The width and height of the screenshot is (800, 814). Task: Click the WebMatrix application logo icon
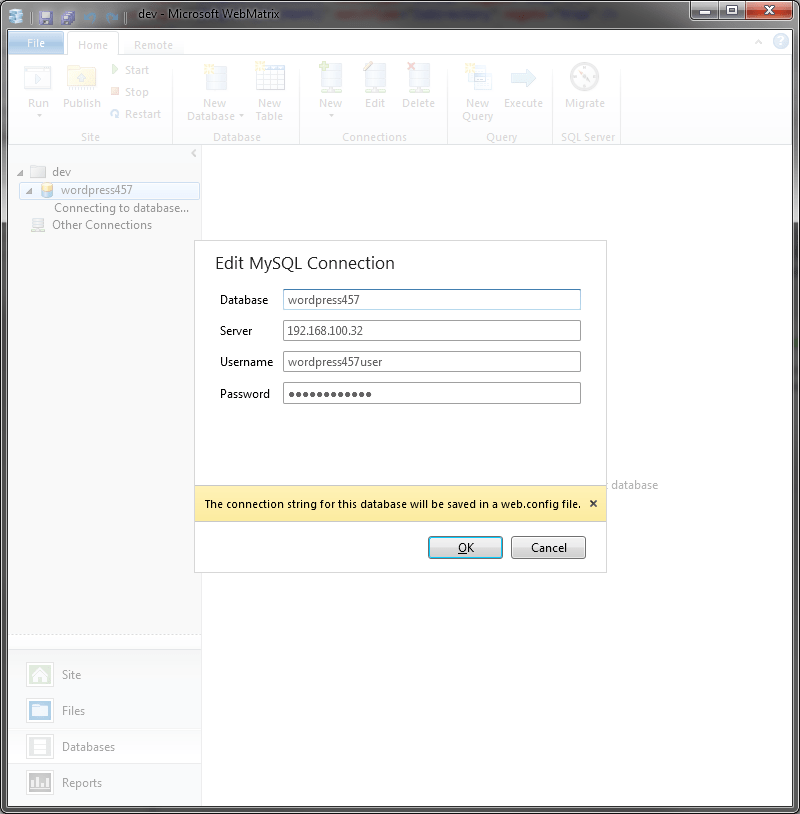click(x=17, y=17)
